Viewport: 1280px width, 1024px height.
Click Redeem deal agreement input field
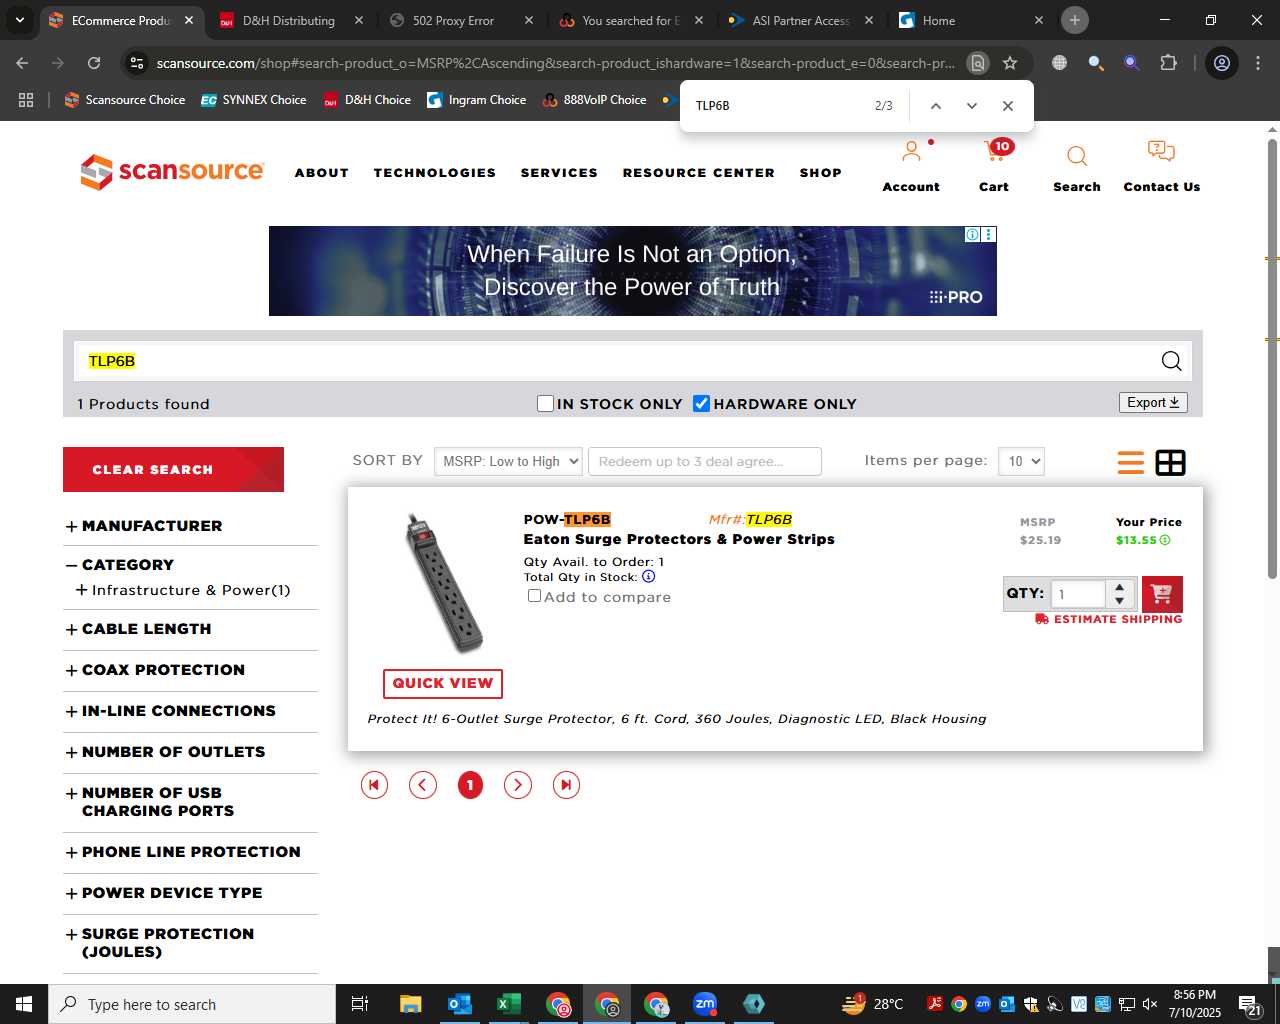(x=705, y=461)
